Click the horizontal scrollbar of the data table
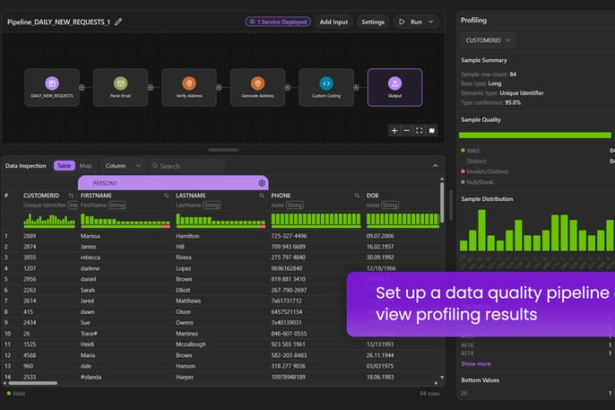Viewport: 615px width, 410px height. 33,383
